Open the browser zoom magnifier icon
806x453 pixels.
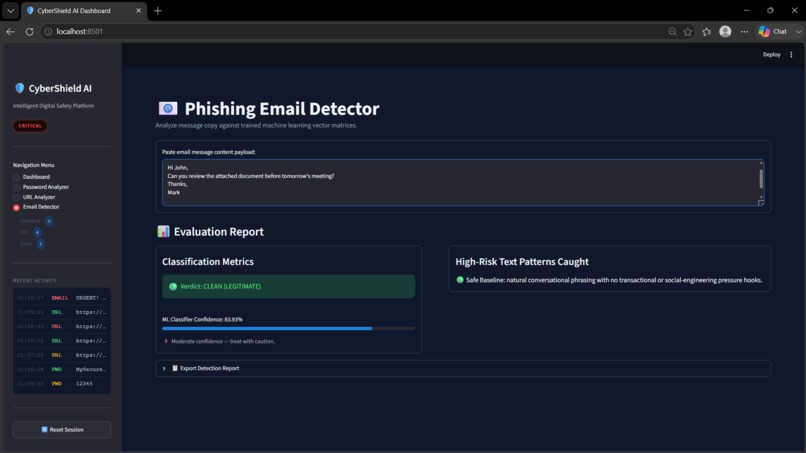[x=672, y=31]
